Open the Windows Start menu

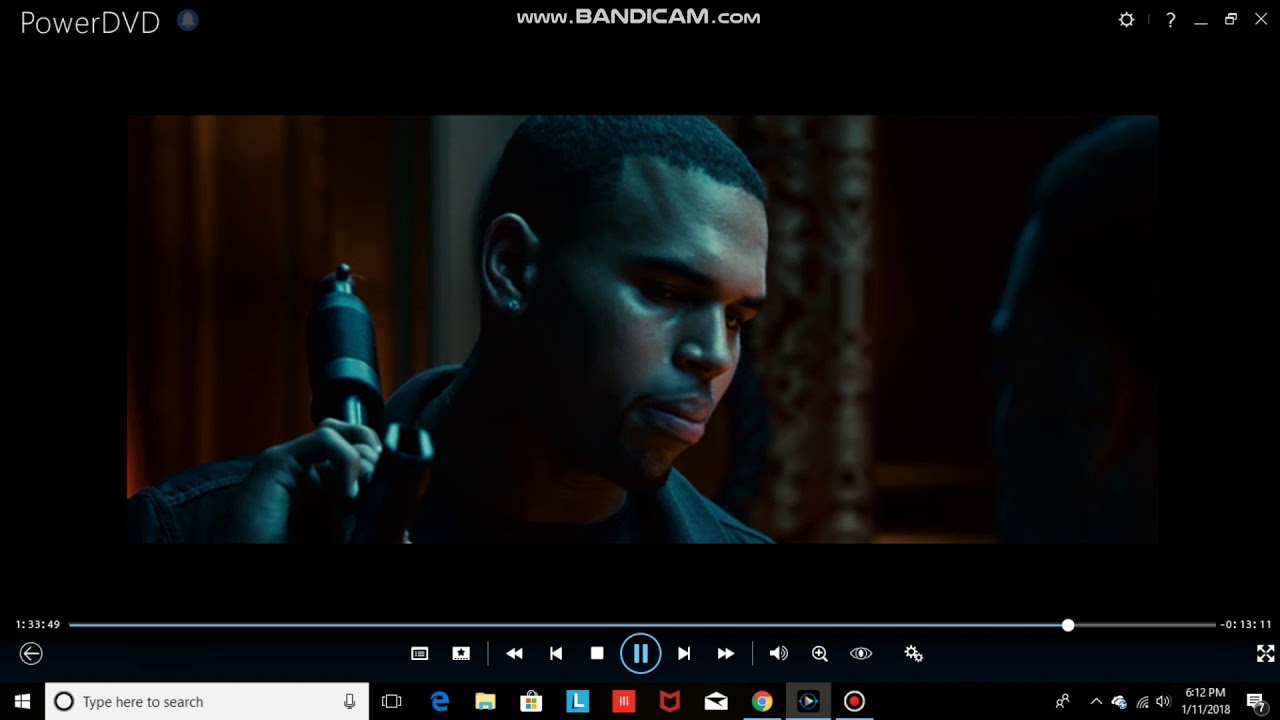(x=22, y=701)
